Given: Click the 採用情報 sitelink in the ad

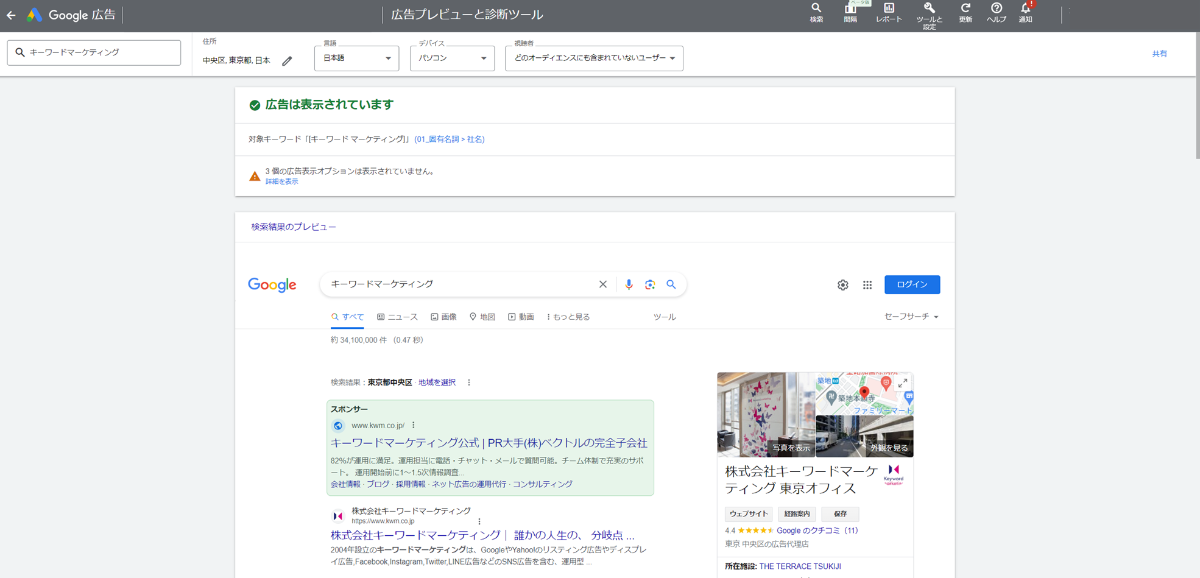Looking at the screenshot, I should coord(411,484).
